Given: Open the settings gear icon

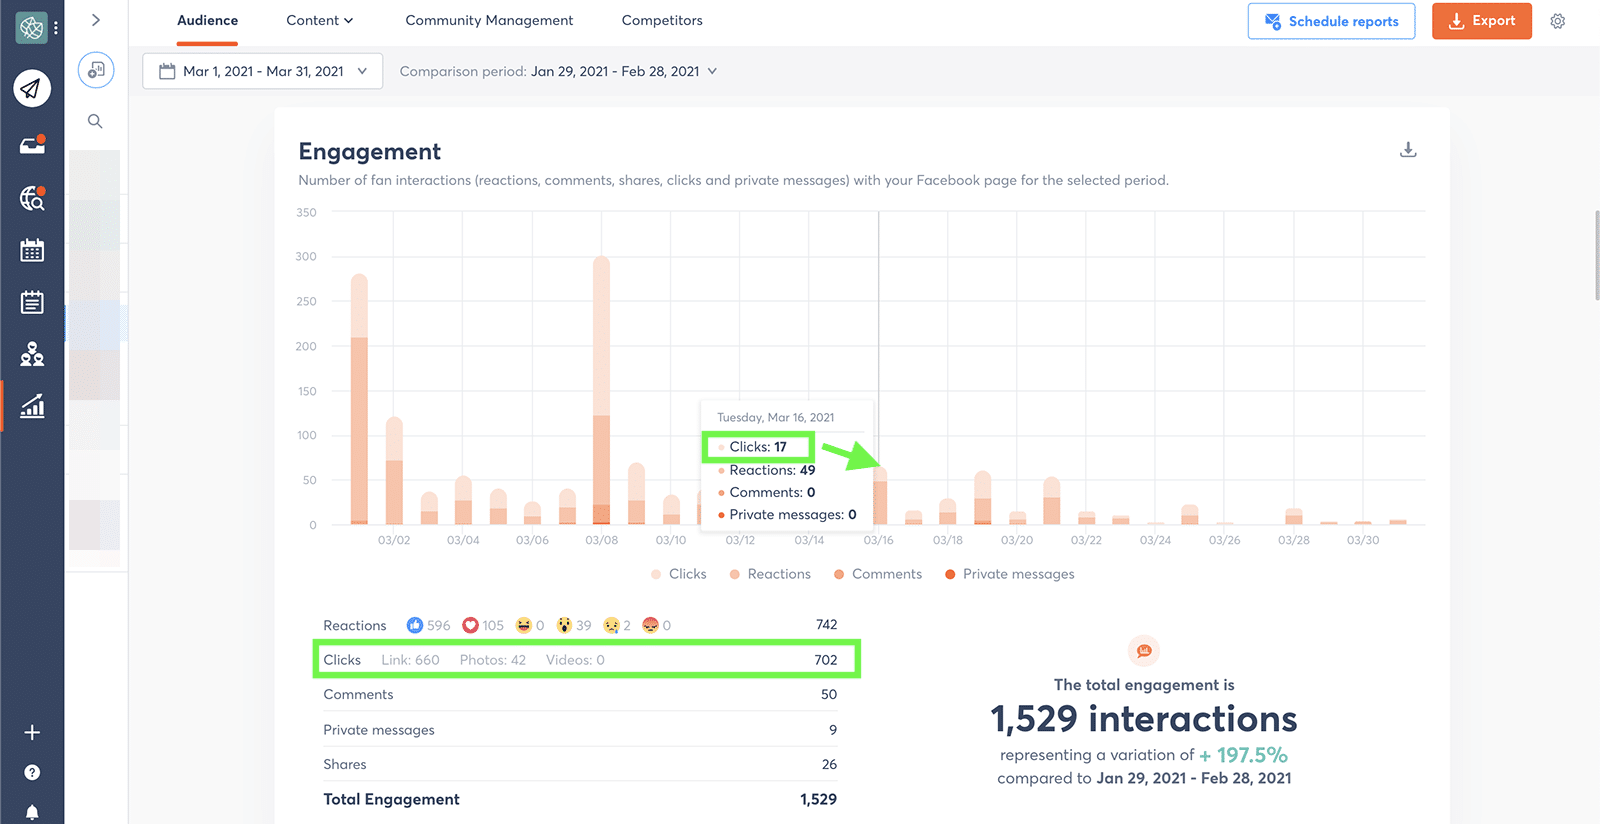Looking at the screenshot, I should click(1557, 21).
